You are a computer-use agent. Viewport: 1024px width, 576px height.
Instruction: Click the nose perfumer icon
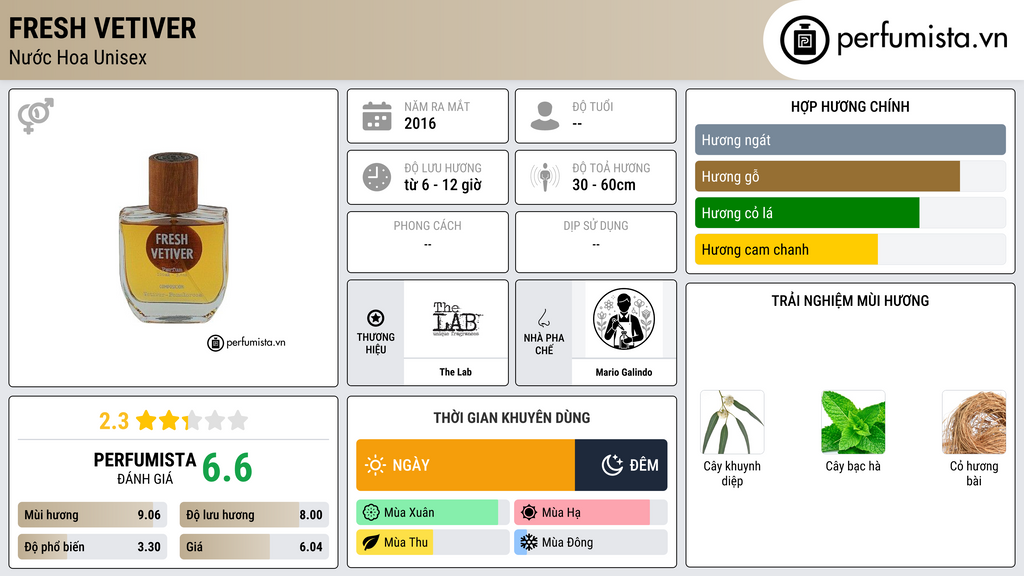[x=543, y=318]
